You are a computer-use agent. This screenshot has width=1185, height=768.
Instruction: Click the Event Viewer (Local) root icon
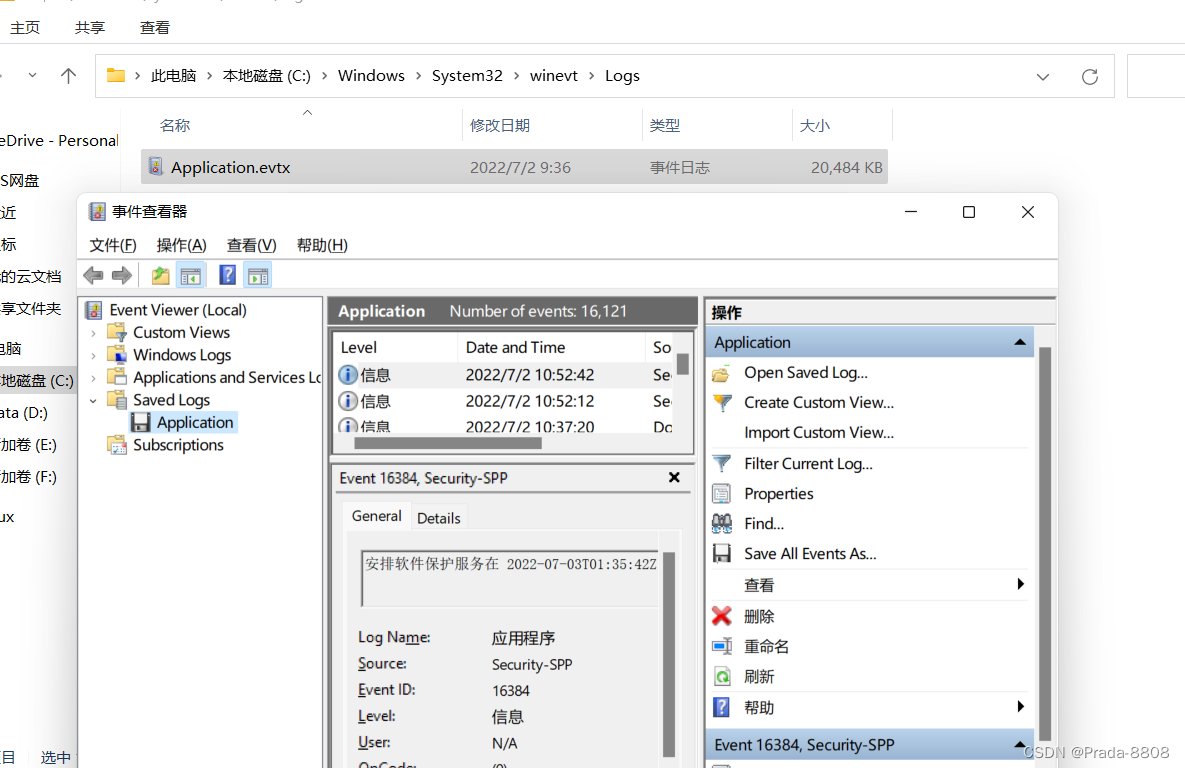94,310
